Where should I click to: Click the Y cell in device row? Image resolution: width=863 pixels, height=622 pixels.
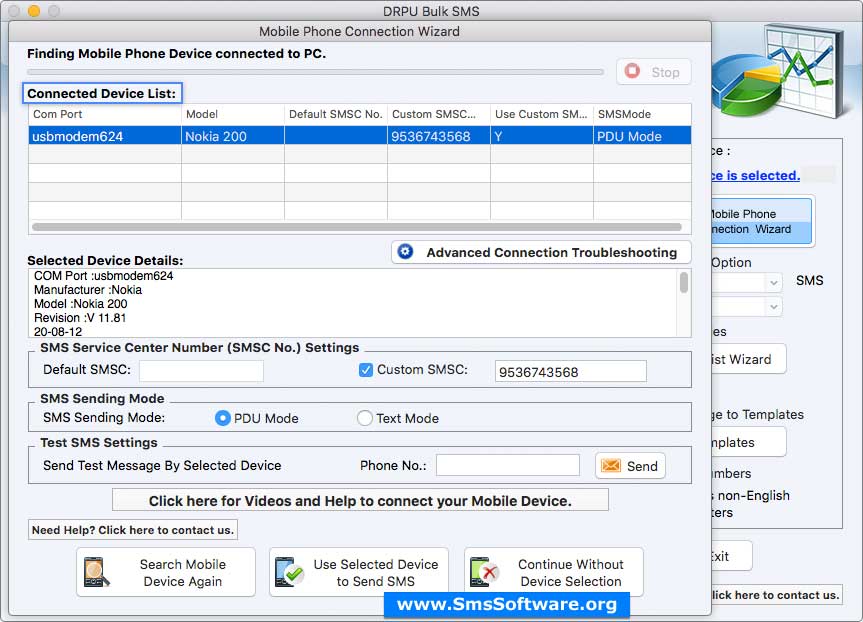[x=542, y=136]
